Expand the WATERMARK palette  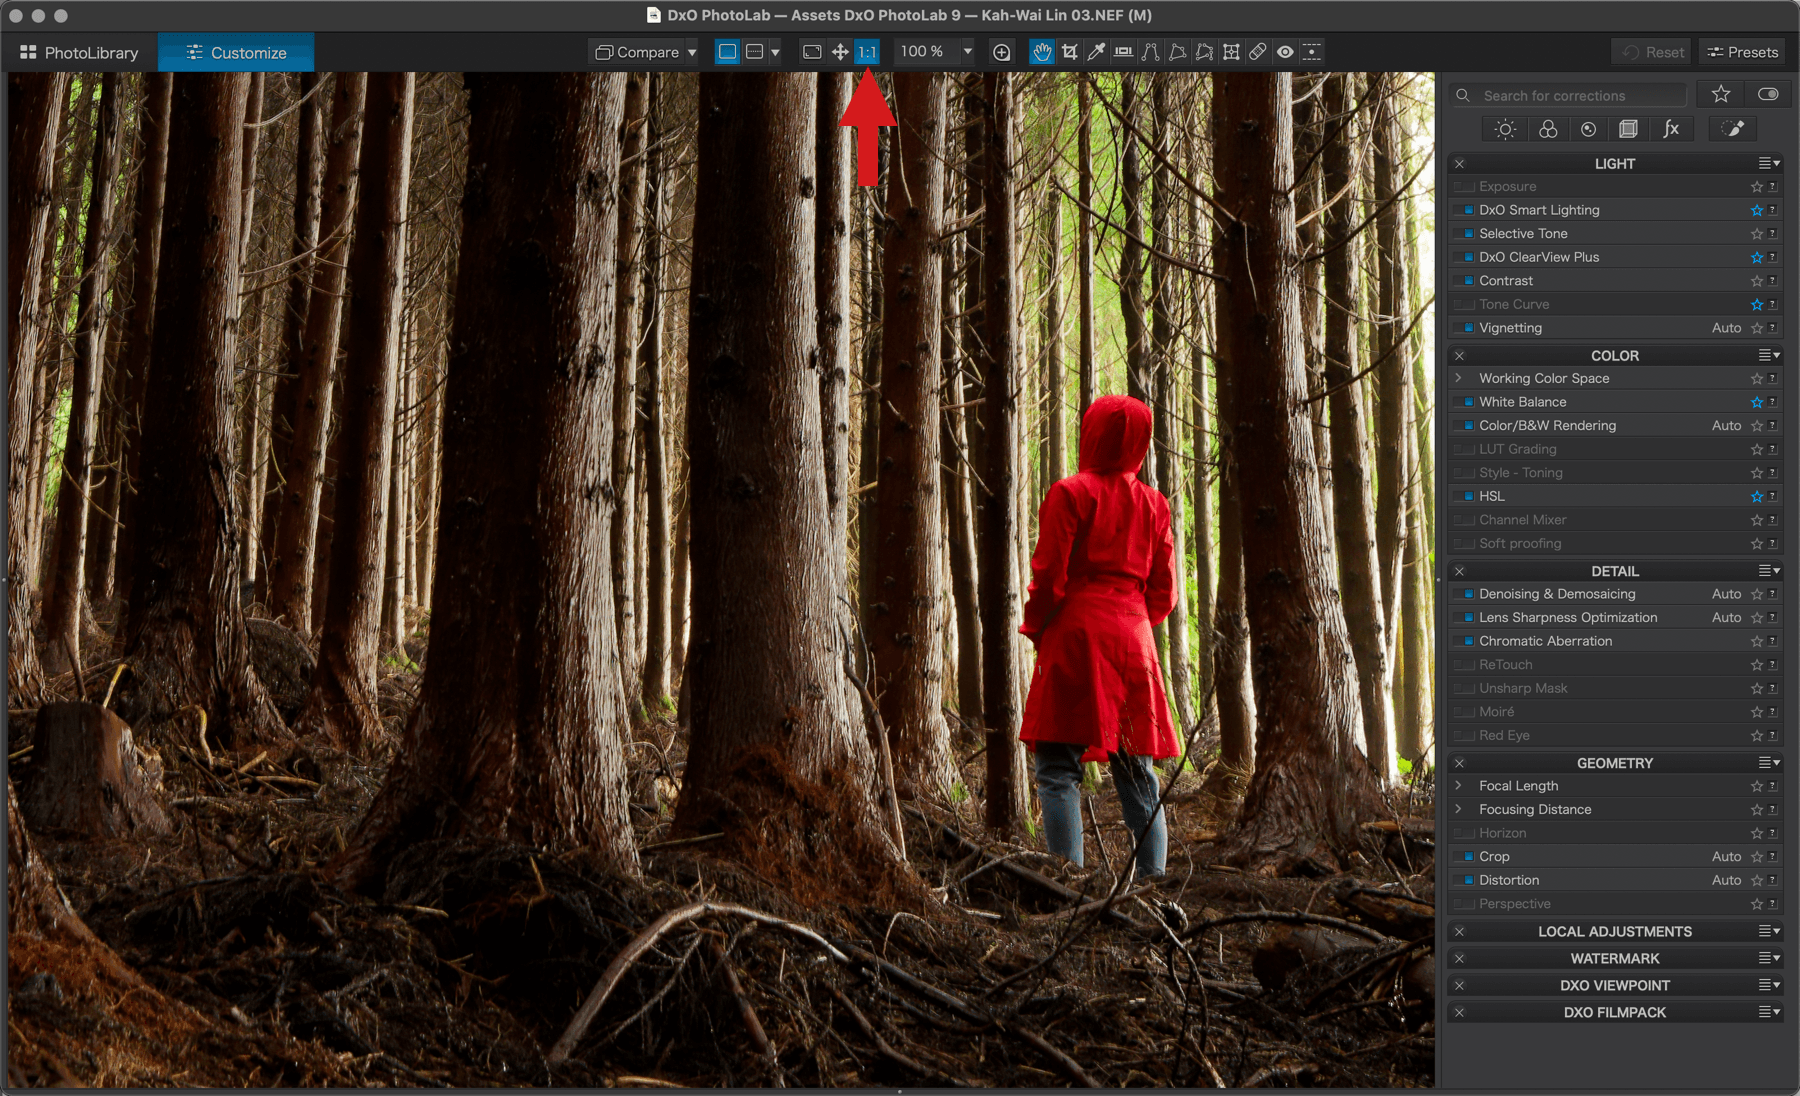pyautogui.click(x=1614, y=958)
